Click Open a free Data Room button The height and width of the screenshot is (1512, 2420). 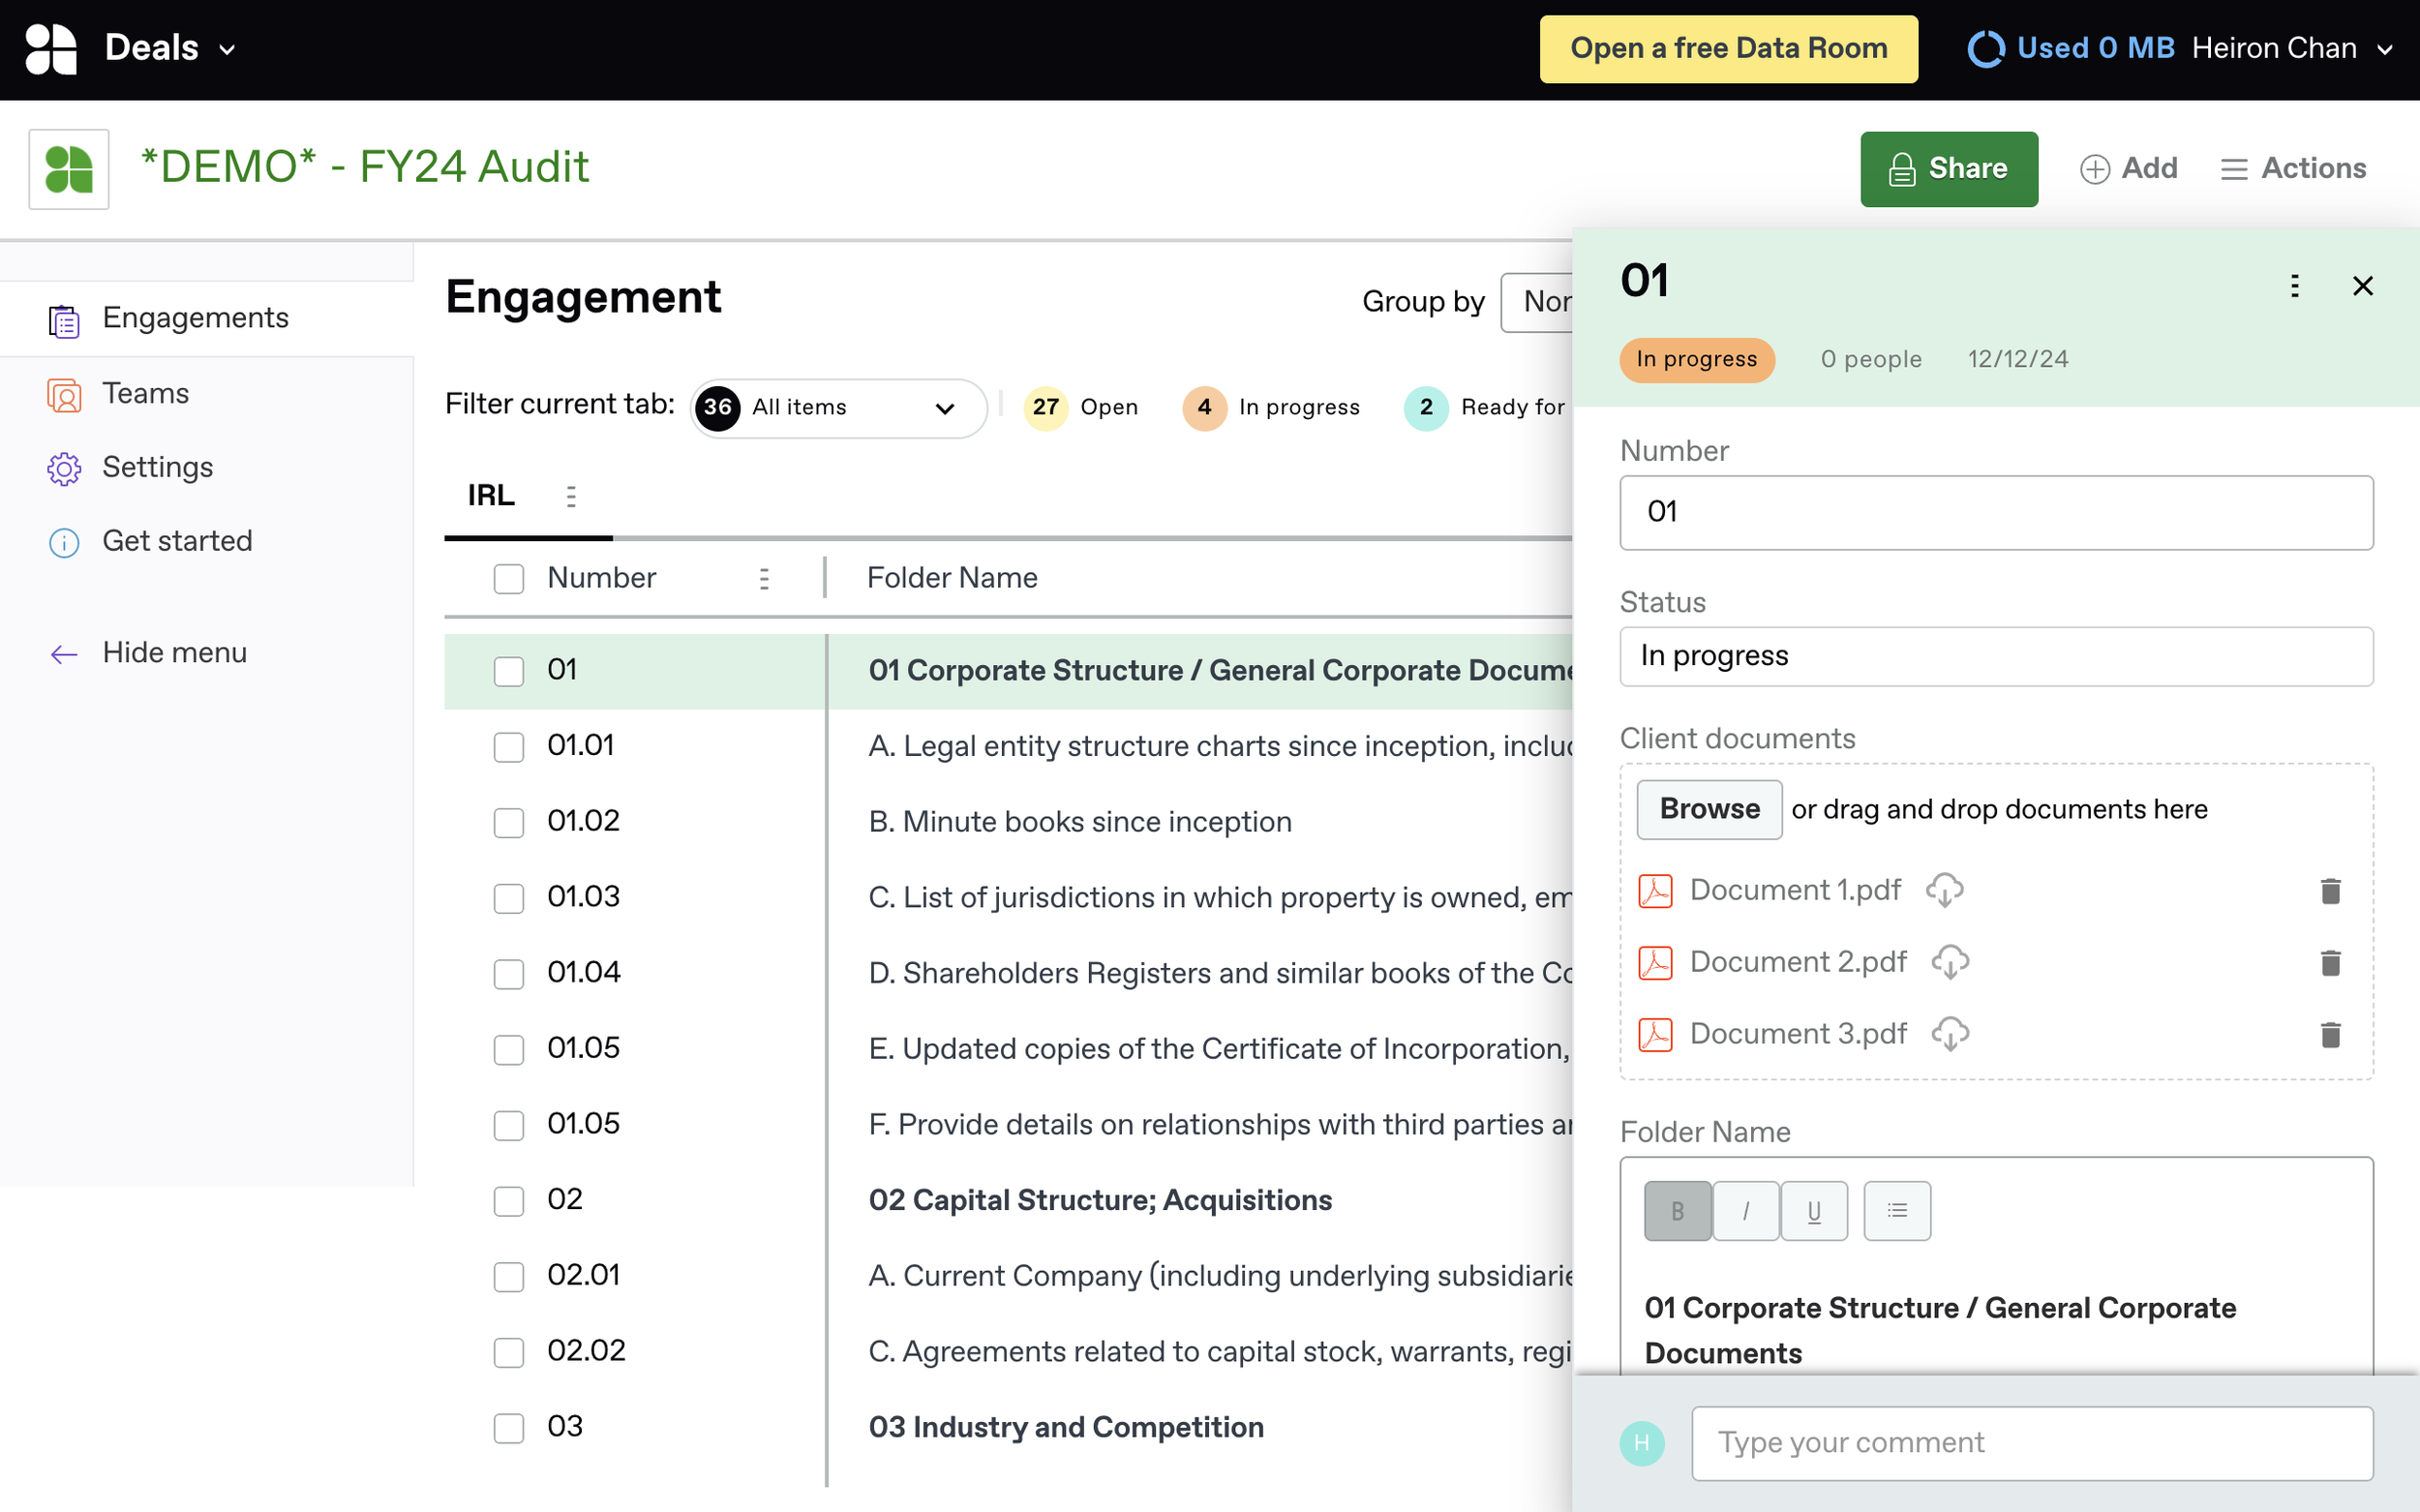(1728, 48)
